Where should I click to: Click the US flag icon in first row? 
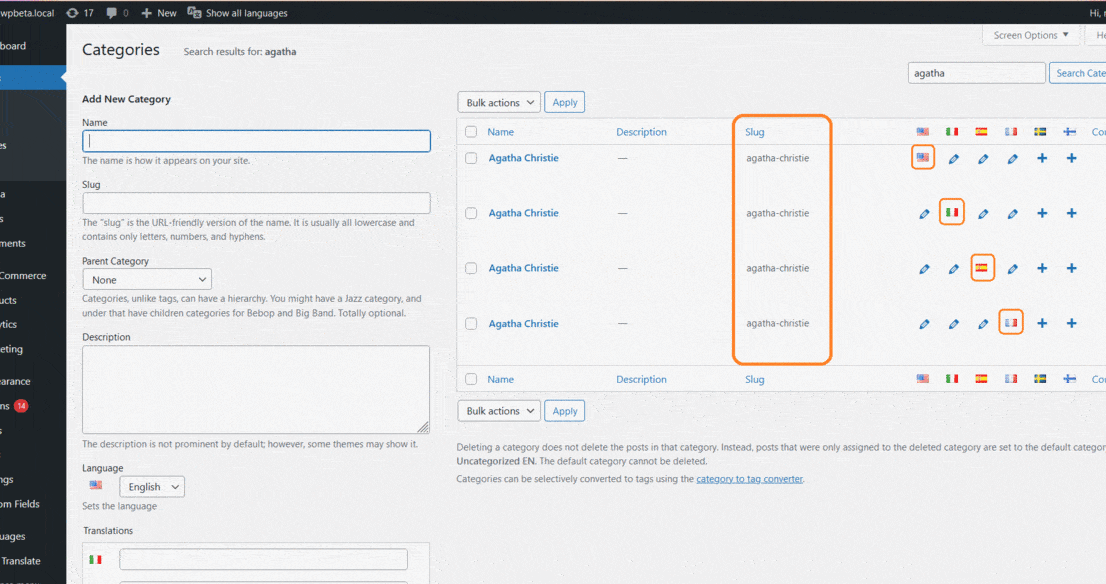[923, 157]
